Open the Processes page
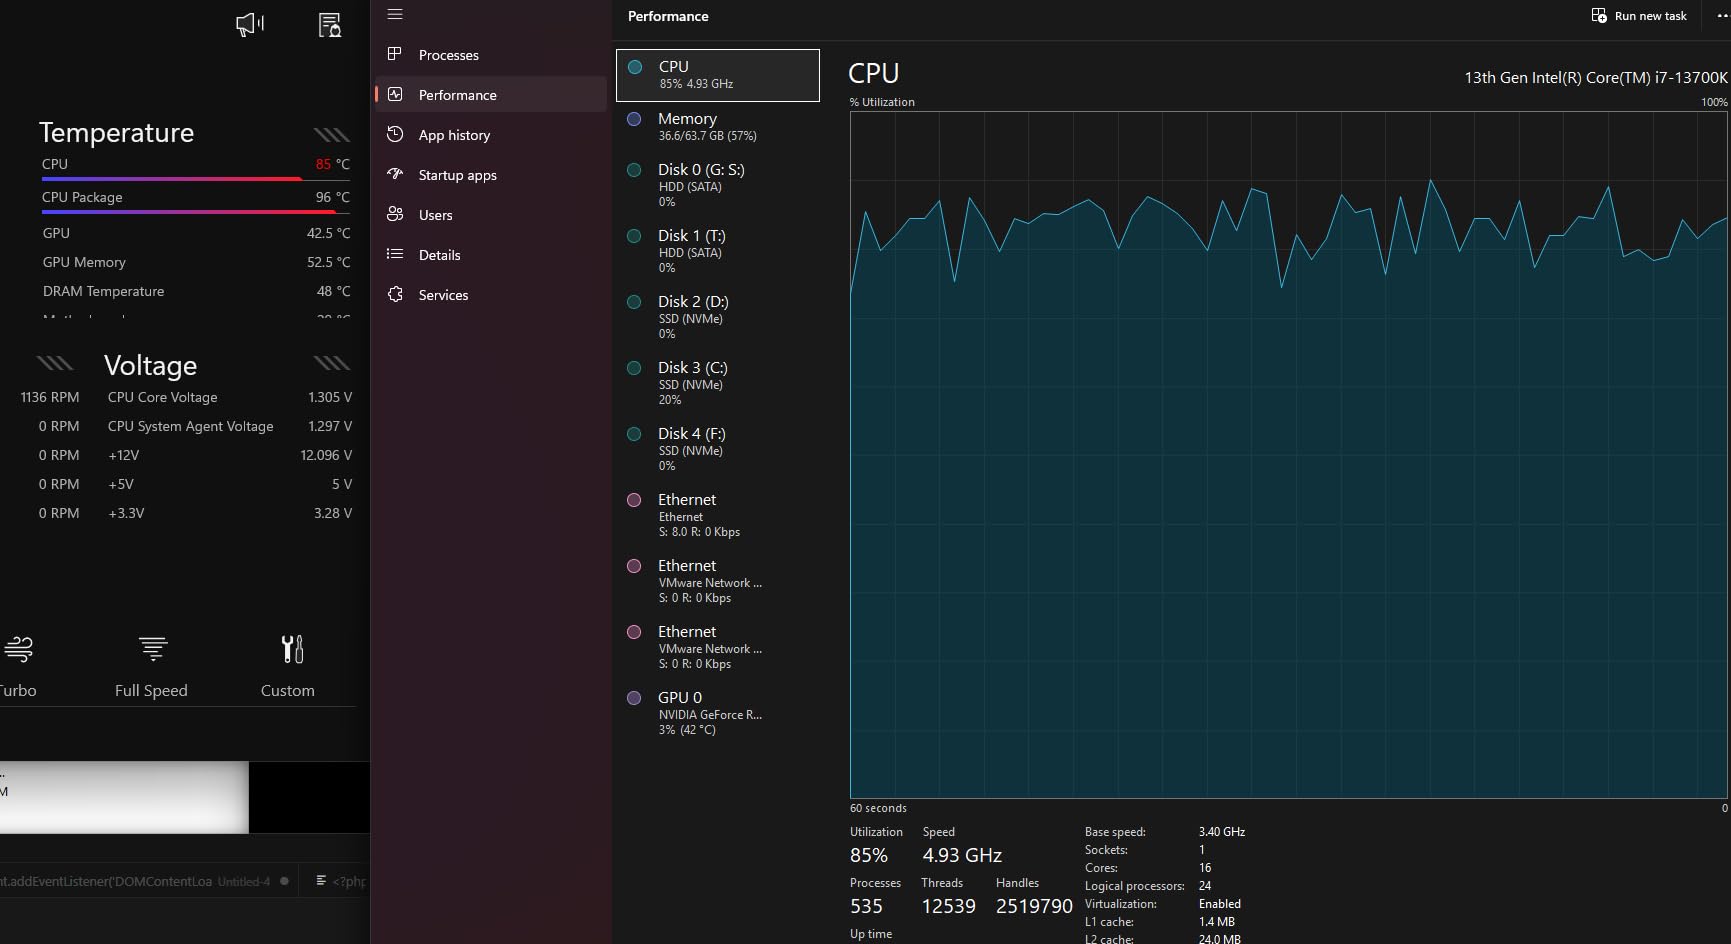Screen dimensions: 1731x944 (x=448, y=55)
